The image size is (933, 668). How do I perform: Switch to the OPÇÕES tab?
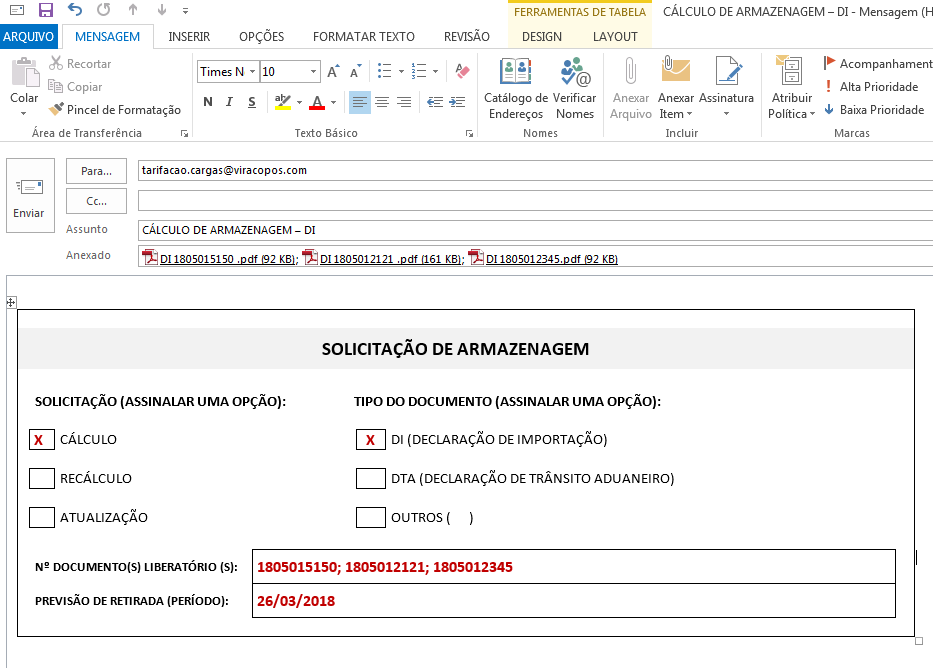262,36
